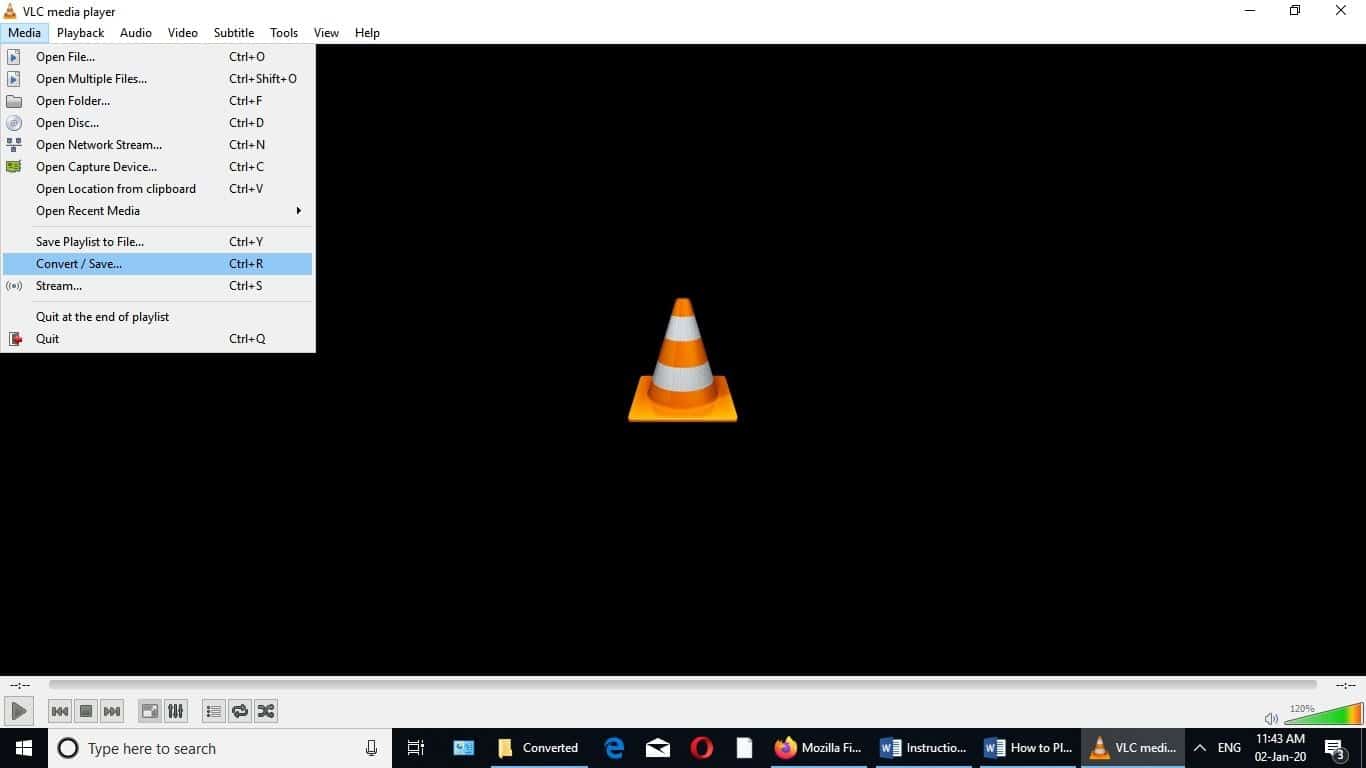The width and height of the screenshot is (1366, 768).
Task: Open the Action Center notifications icon
Action: point(1334,748)
